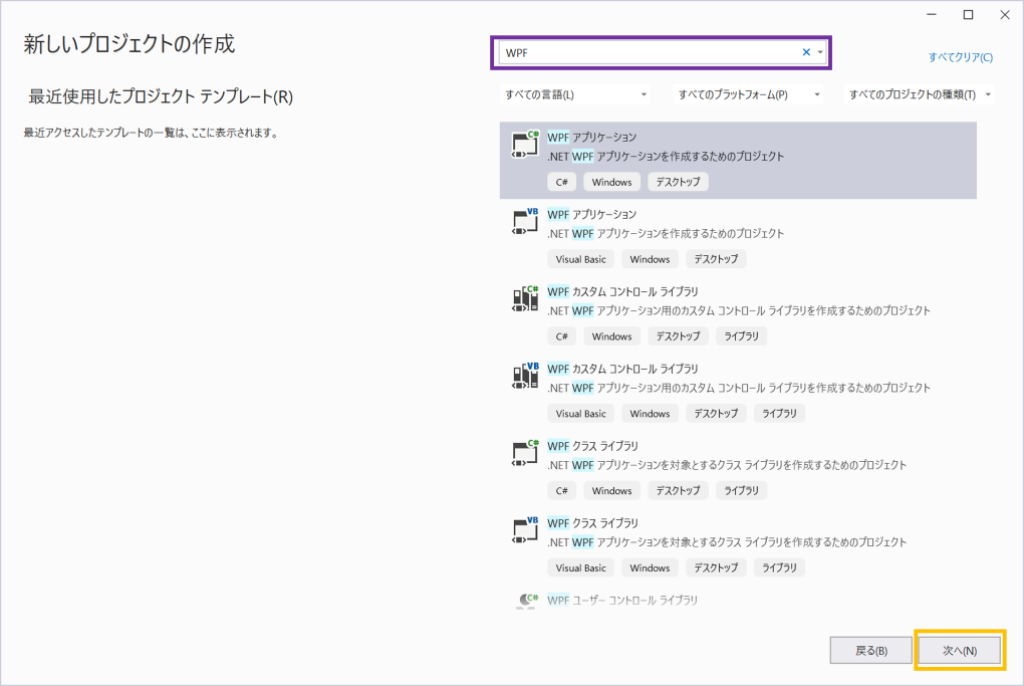Click the VB WPF カスタム コントロール ライブラリ icon

click(x=525, y=376)
